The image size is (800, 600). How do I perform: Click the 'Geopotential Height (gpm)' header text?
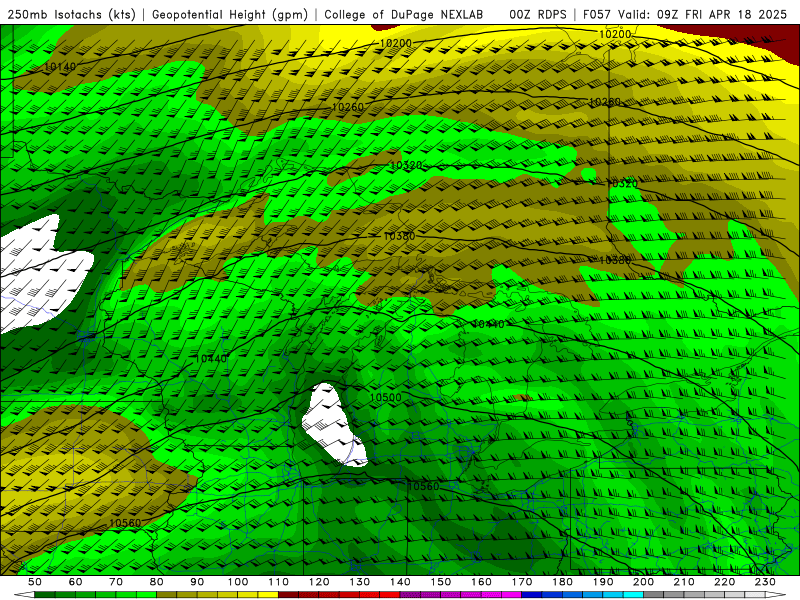pyautogui.click(x=230, y=15)
